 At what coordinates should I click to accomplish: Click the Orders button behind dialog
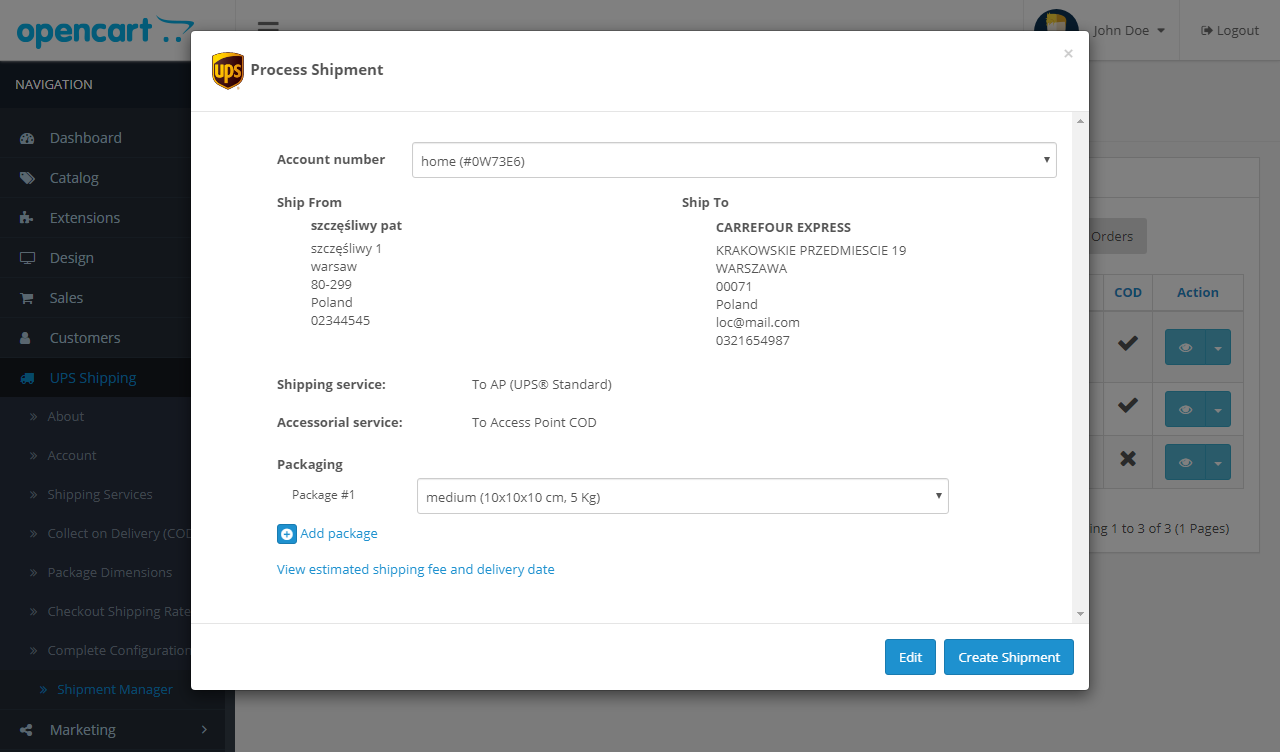(x=1116, y=236)
